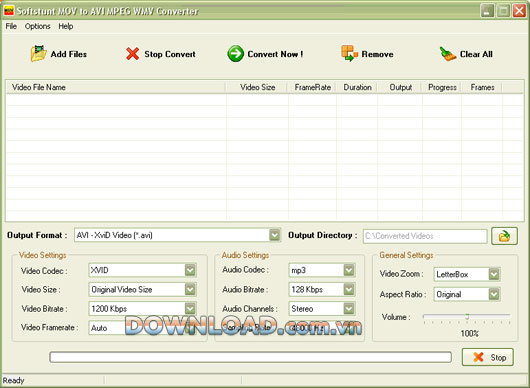Click the Progress column header
530x388 pixels.
pyautogui.click(x=442, y=87)
